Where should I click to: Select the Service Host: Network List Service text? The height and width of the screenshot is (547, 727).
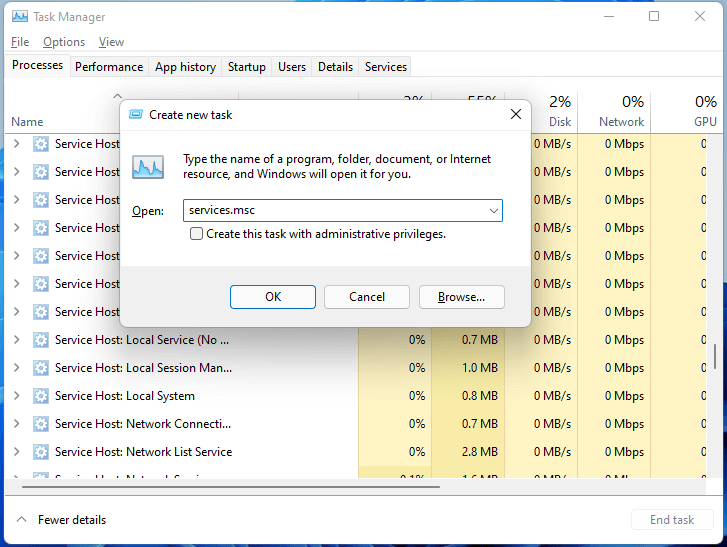(143, 452)
